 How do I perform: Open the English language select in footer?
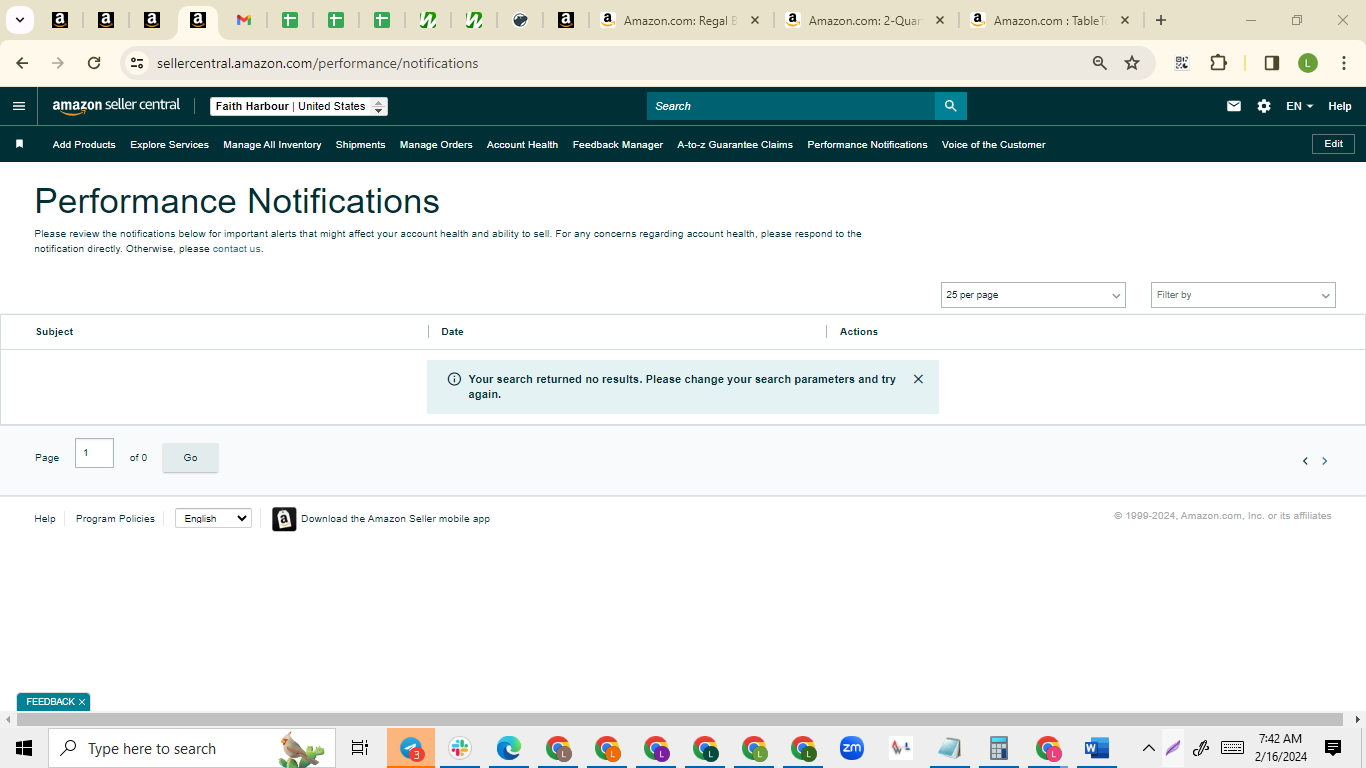(213, 518)
